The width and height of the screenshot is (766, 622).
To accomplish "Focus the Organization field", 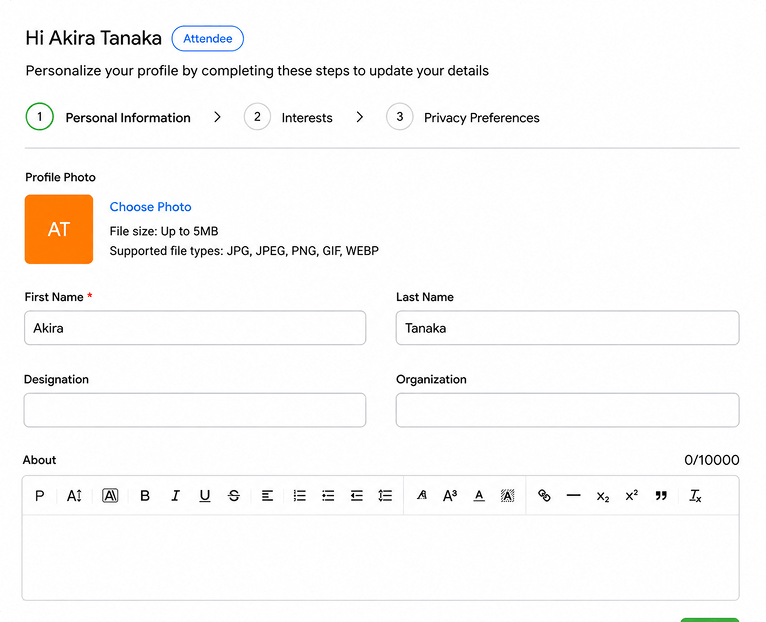I will pyautogui.click(x=568, y=410).
